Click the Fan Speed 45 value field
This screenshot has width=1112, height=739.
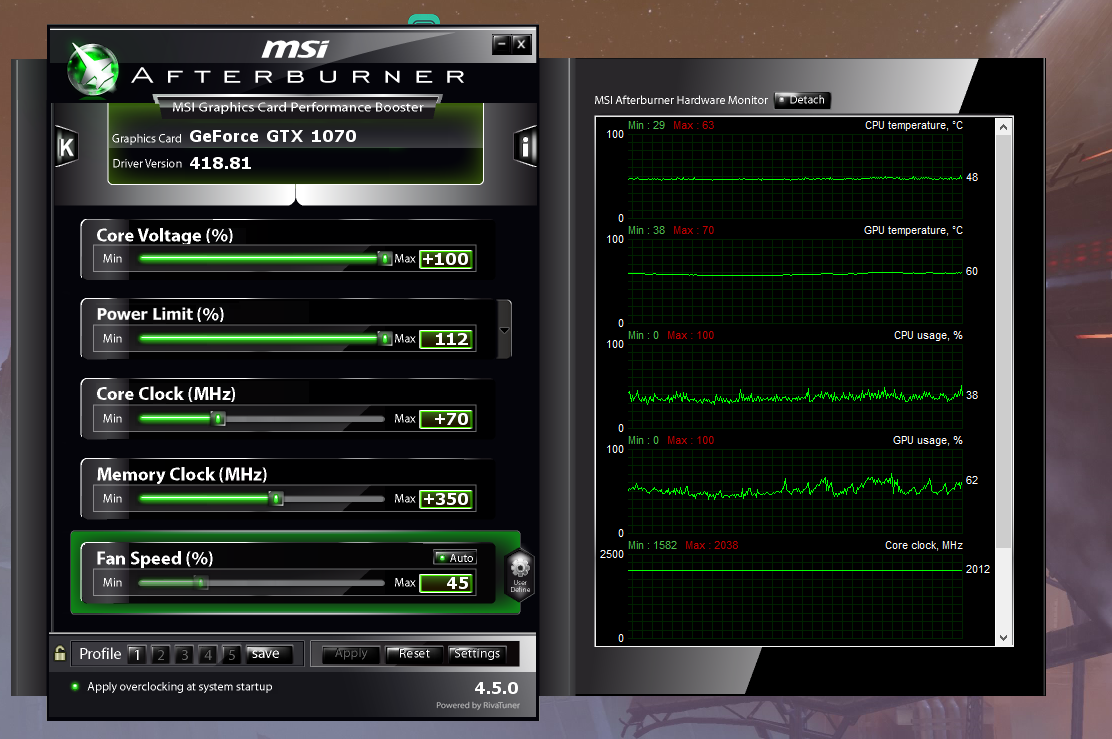click(x=447, y=584)
